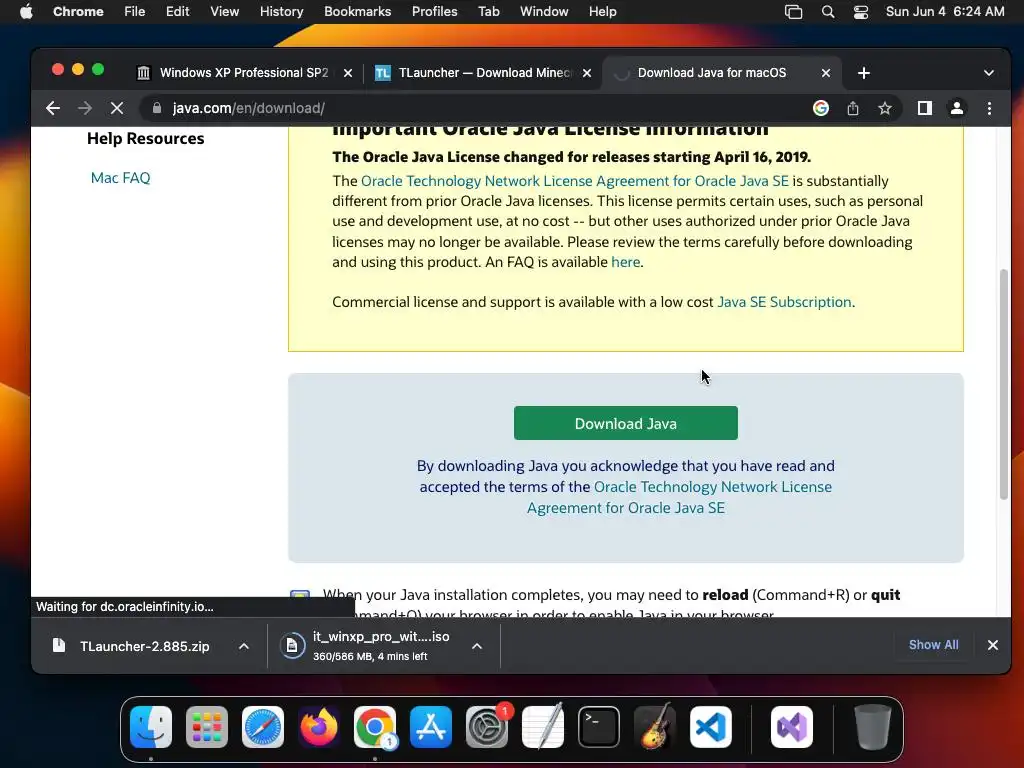Image resolution: width=1024 pixels, height=768 pixels.
Task: Open Oracle Technology Network License Agreement link in yellow box
Action: (x=575, y=181)
